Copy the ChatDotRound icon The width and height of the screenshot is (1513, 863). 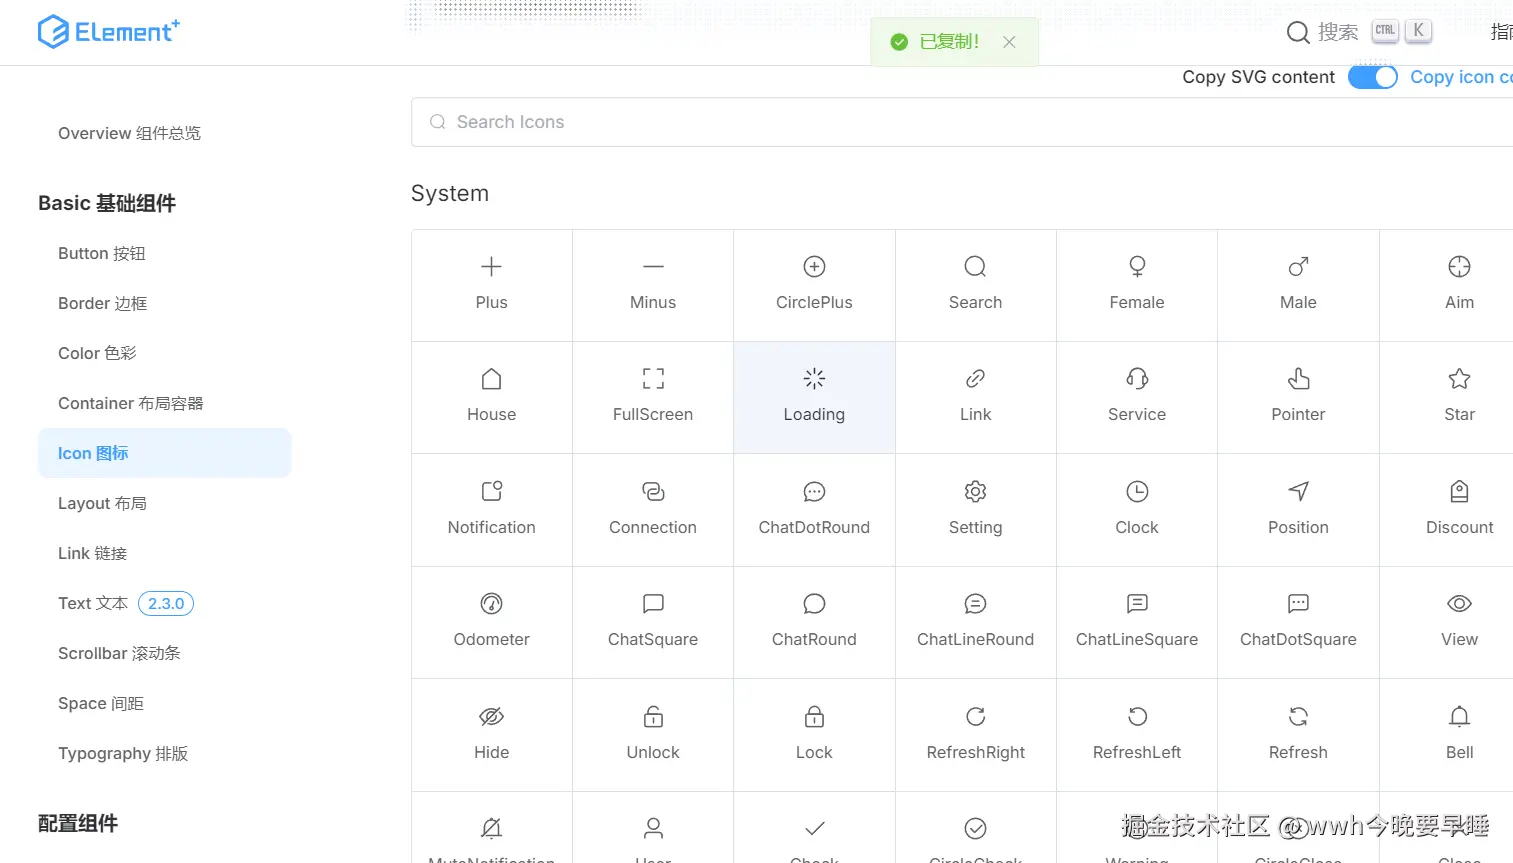[x=814, y=510]
